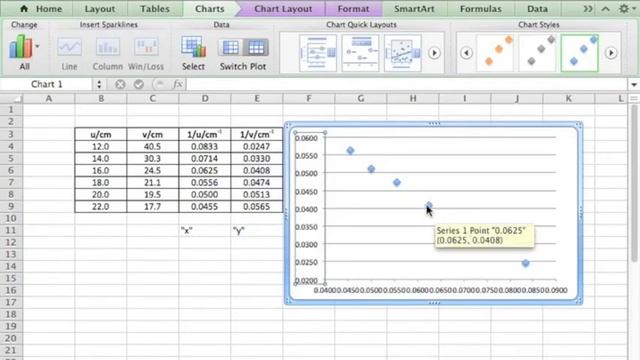This screenshot has width=640, height=360.
Task: Click cell containing 0.0833
Action: 204,146
